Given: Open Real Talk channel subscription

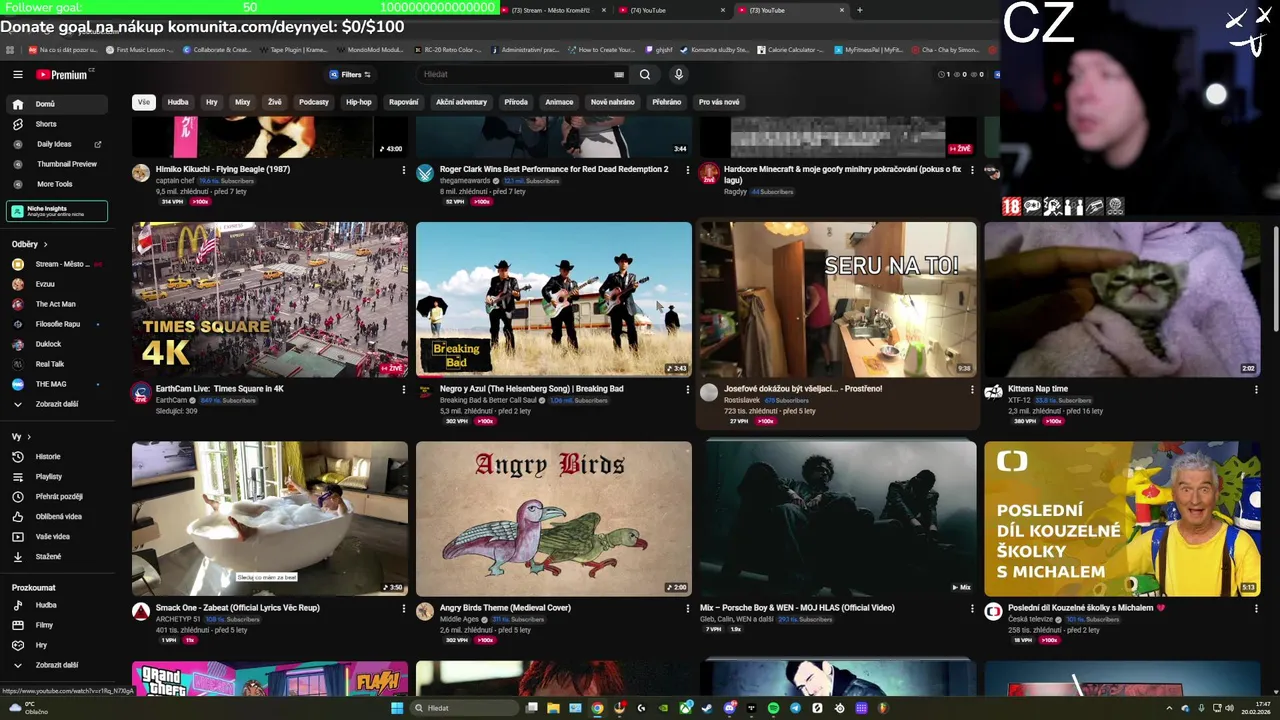Looking at the screenshot, I should click(x=56, y=364).
